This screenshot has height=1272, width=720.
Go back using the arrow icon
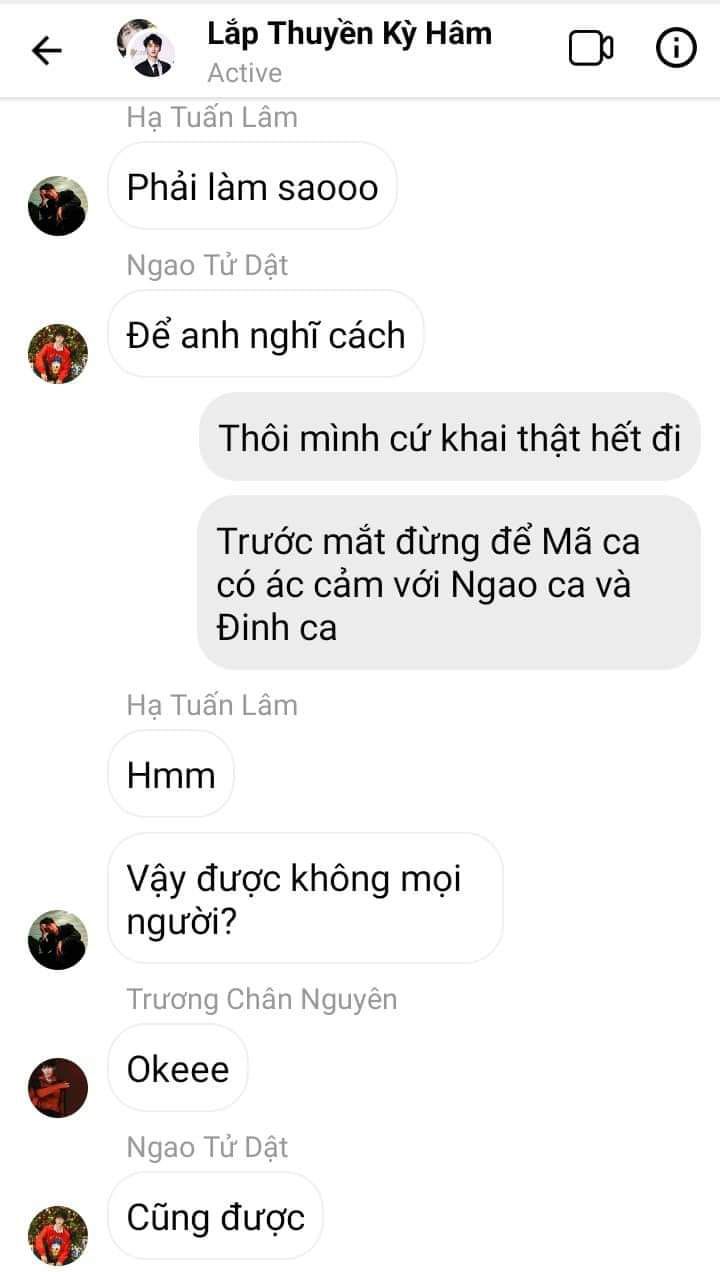(x=47, y=50)
